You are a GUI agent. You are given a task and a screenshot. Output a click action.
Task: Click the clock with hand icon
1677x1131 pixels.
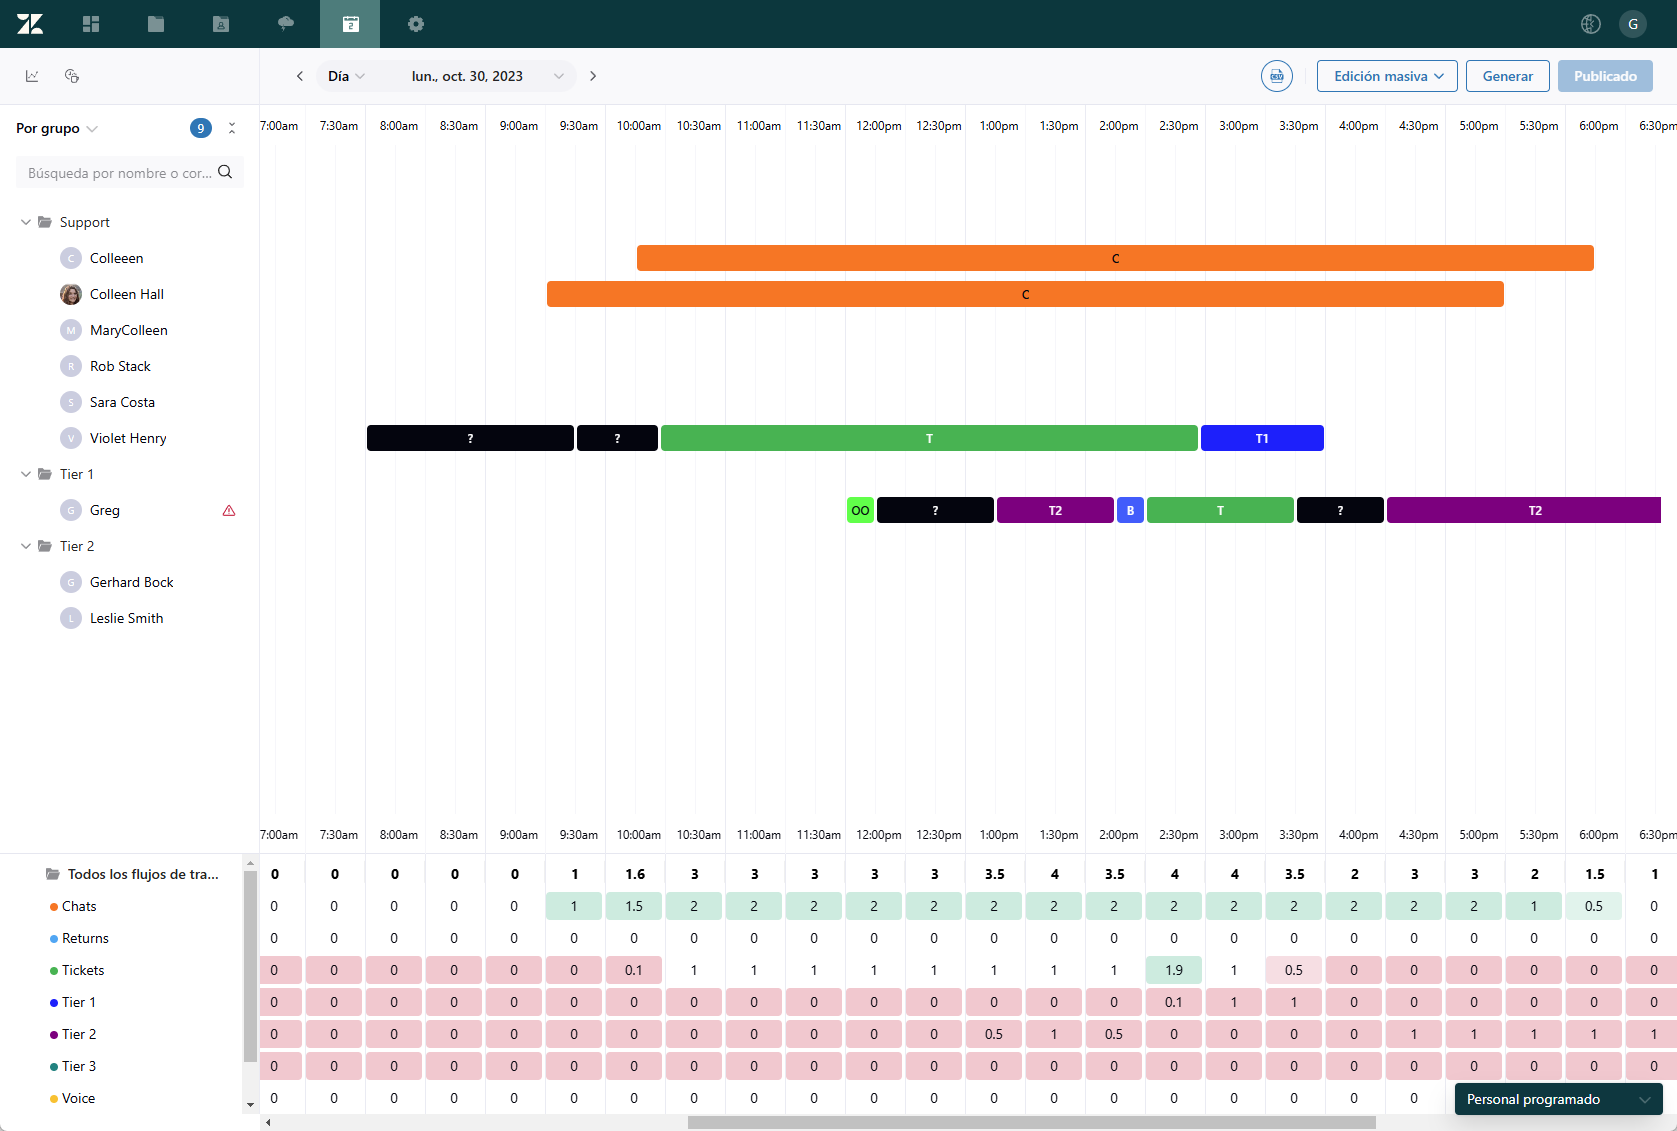click(72, 76)
